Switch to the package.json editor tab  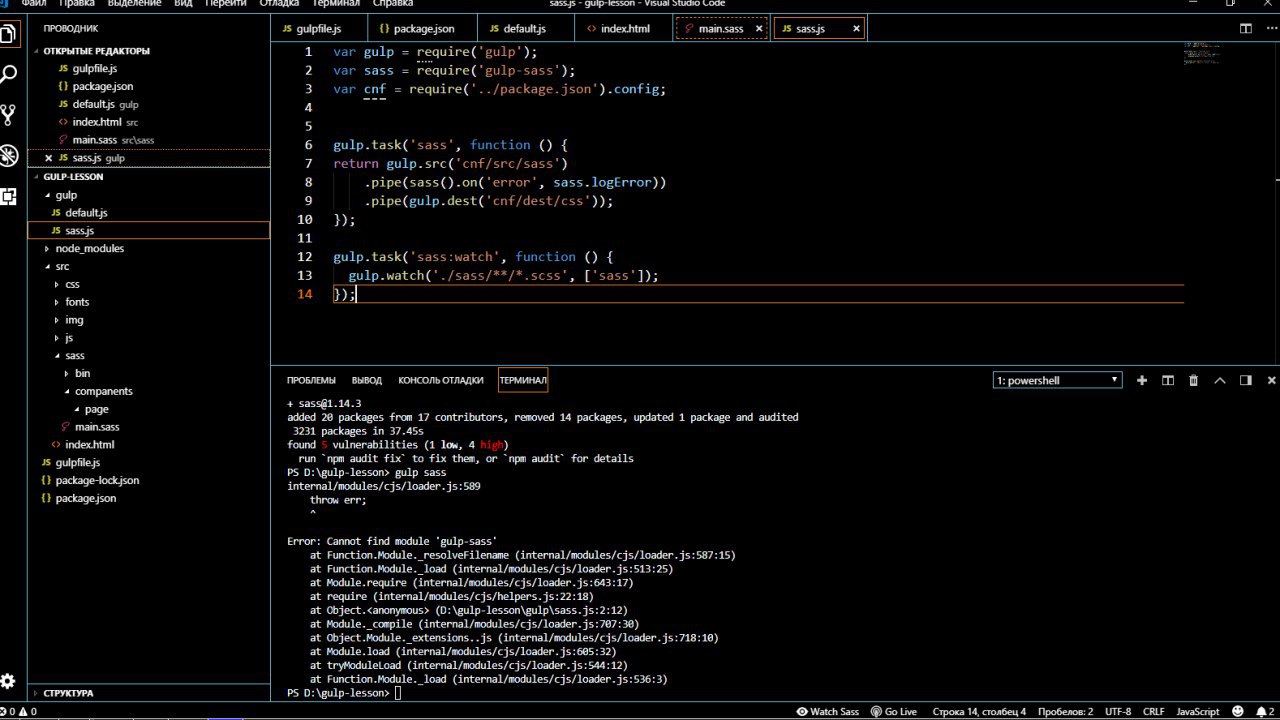(424, 29)
